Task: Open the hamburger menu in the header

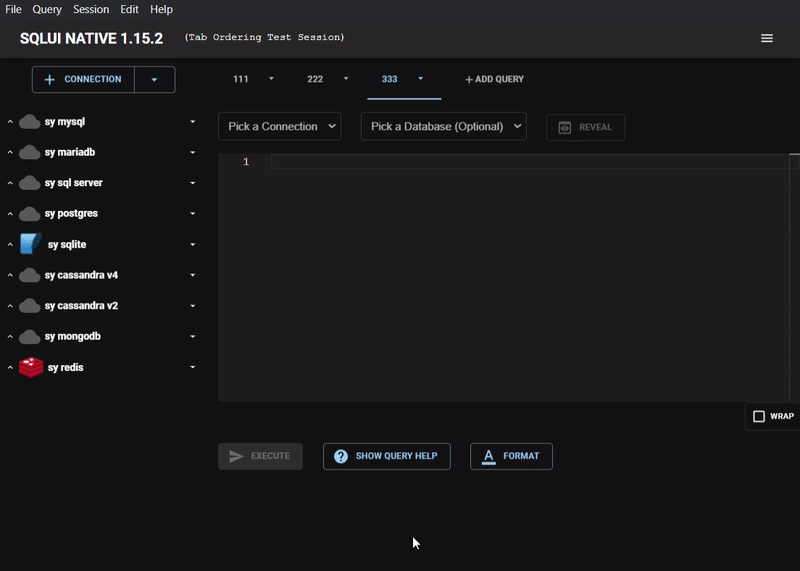Action: (766, 38)
